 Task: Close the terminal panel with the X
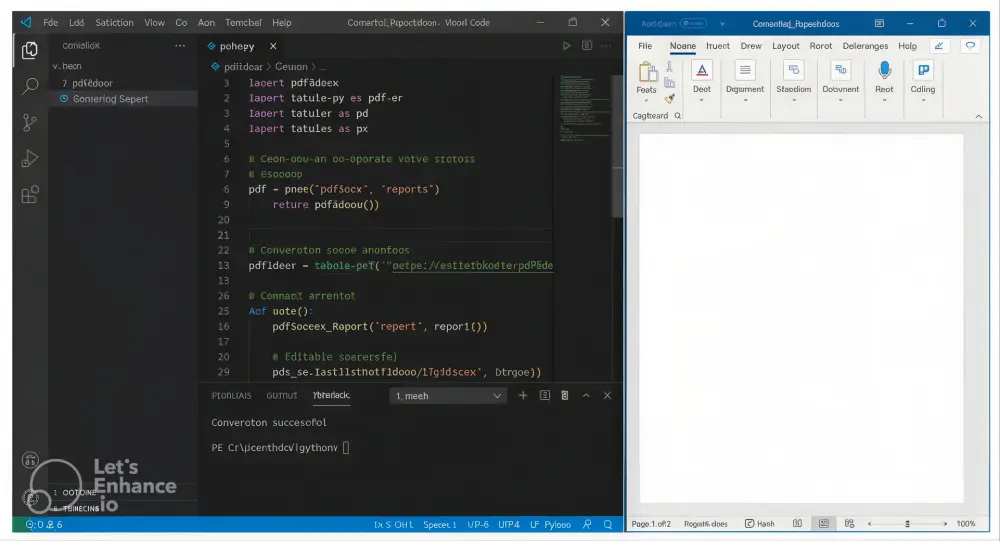(607, 396)
